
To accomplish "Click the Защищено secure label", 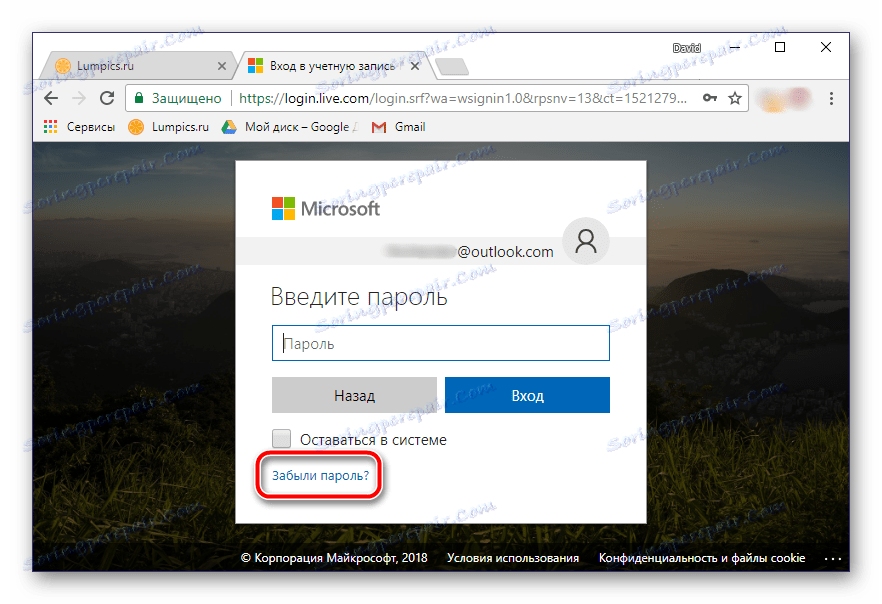I will (187, 98).
